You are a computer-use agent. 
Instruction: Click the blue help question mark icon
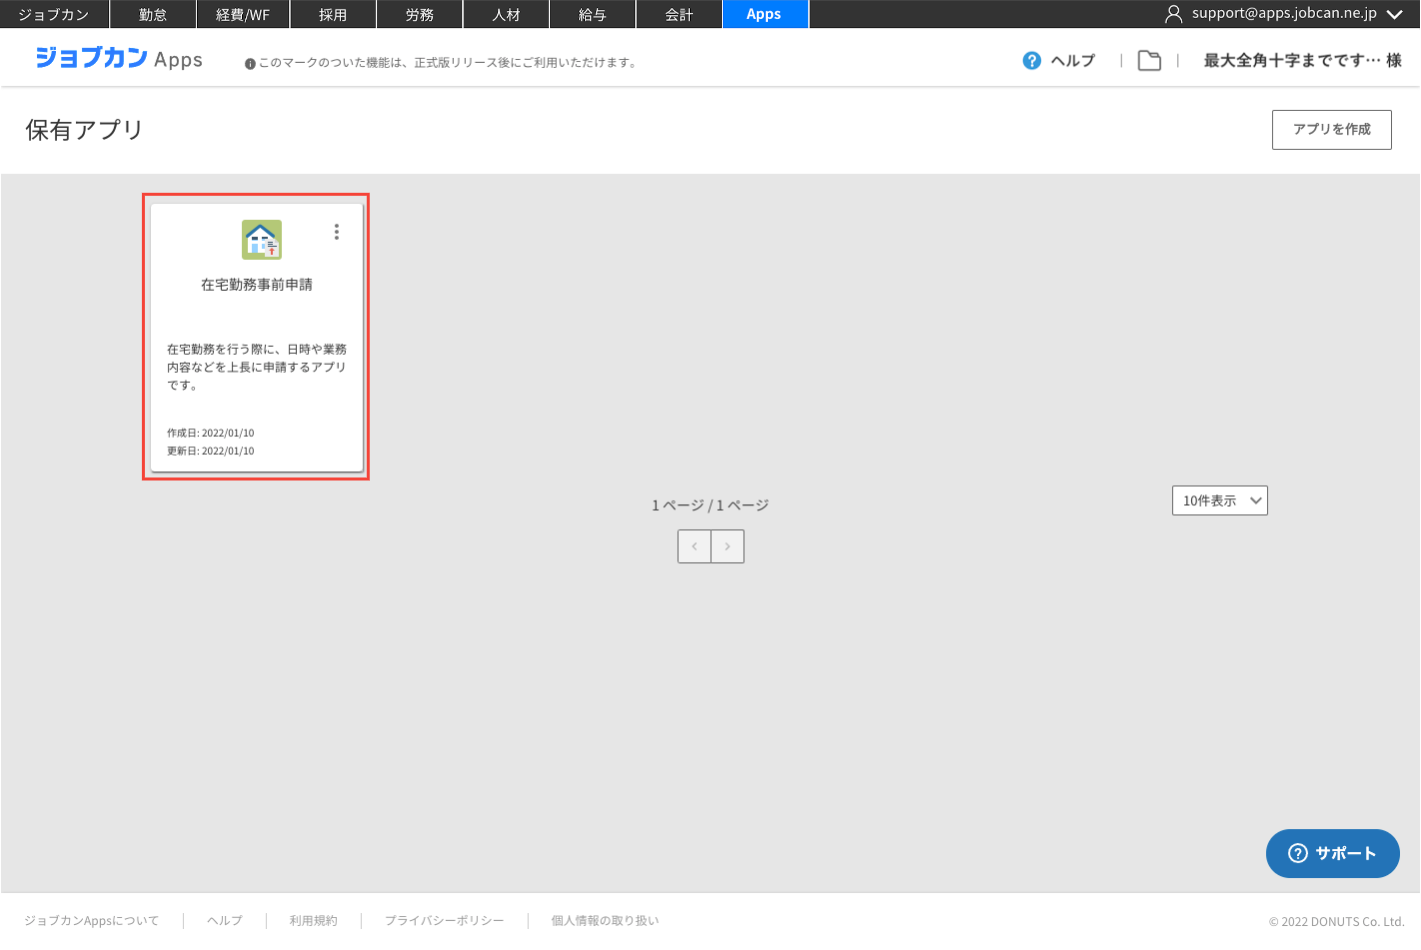coord(1032,61)
